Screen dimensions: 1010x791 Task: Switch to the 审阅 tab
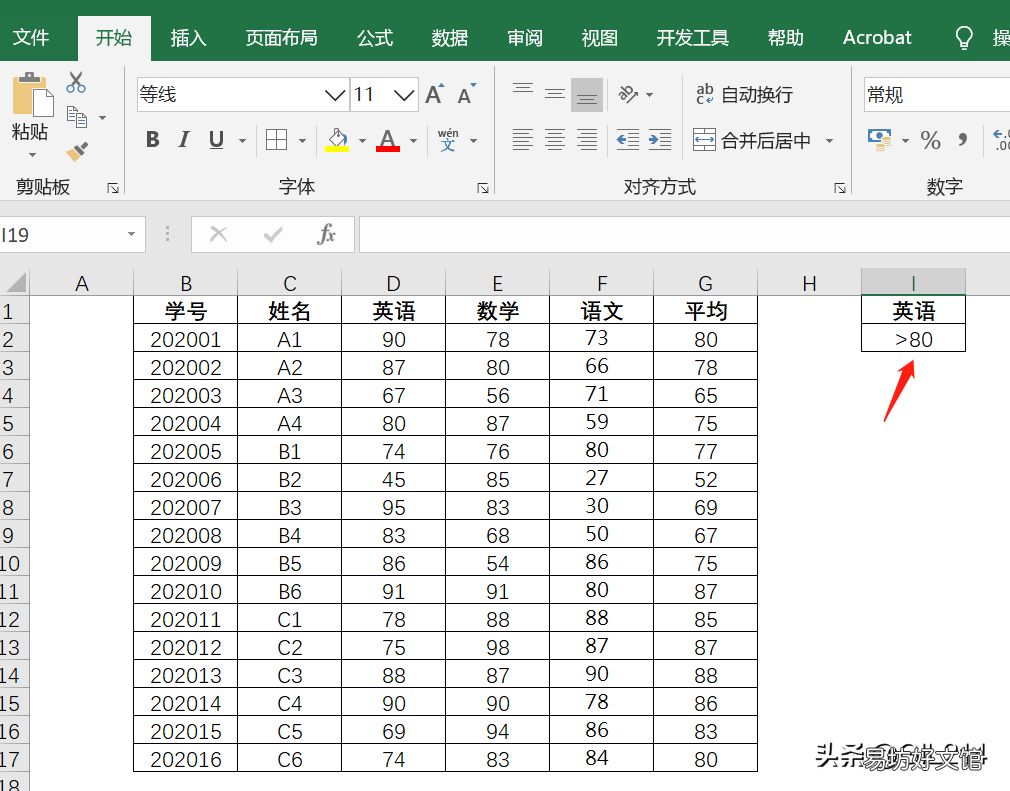coord(525,38)
